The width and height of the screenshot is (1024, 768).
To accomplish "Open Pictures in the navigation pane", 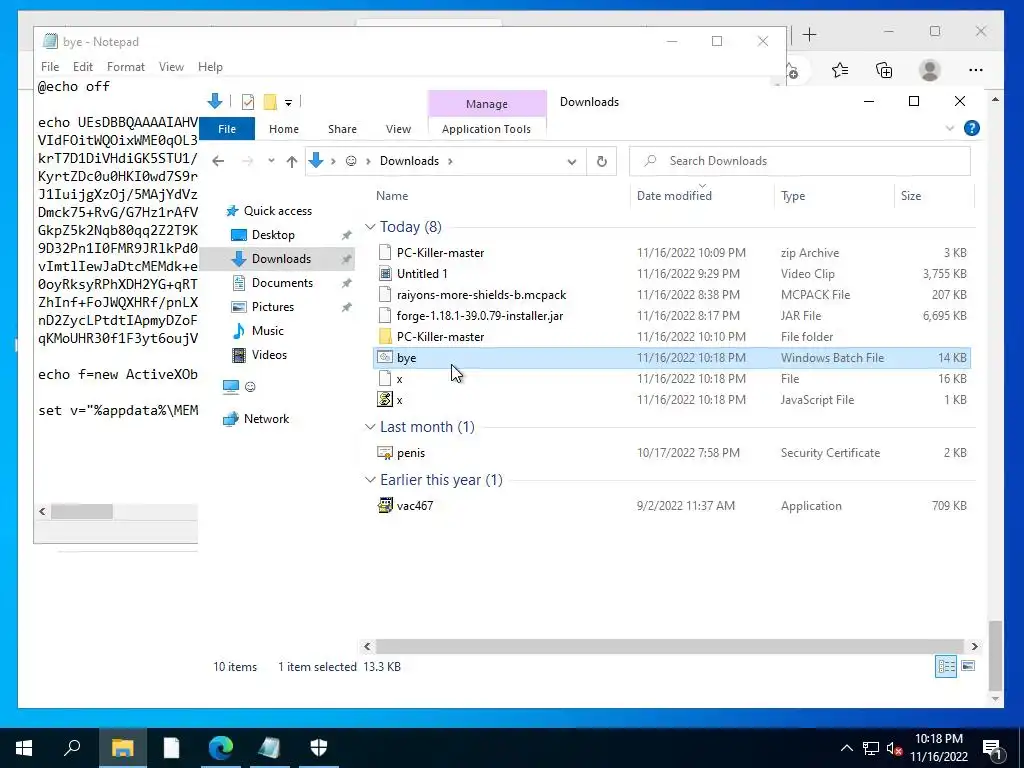I will (272, 307).
